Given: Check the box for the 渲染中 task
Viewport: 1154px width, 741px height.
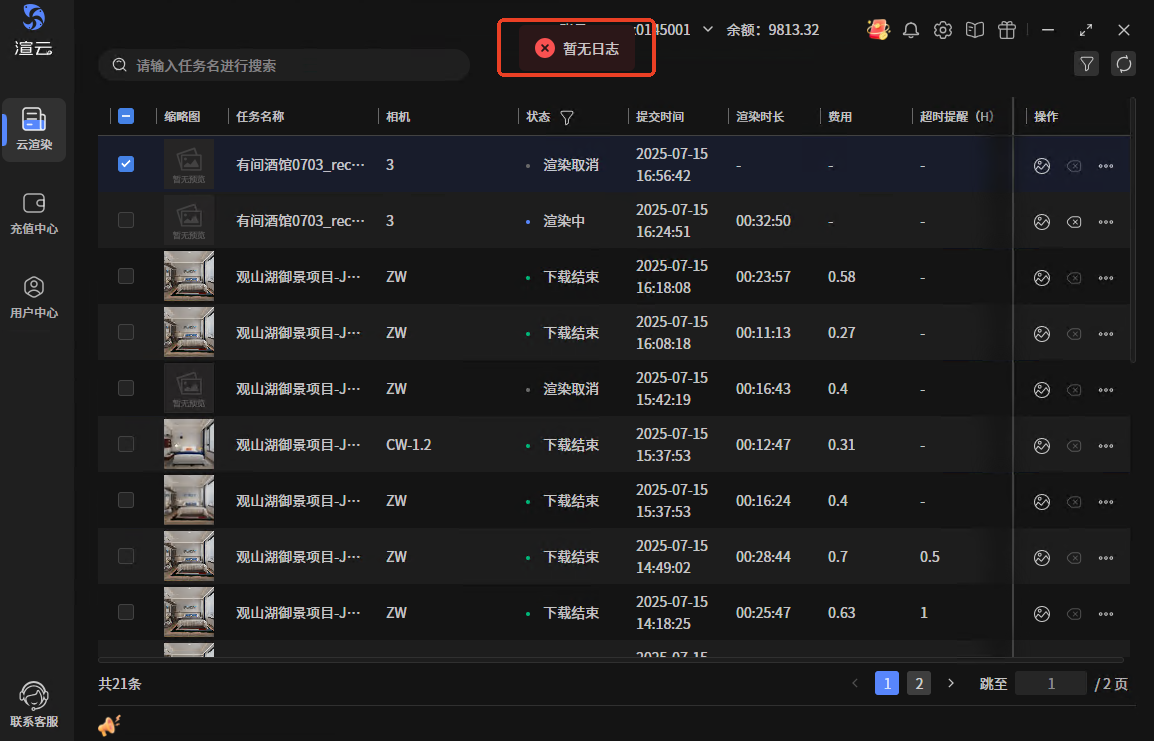Looking at the screenshot, I should tap(126, 220).
